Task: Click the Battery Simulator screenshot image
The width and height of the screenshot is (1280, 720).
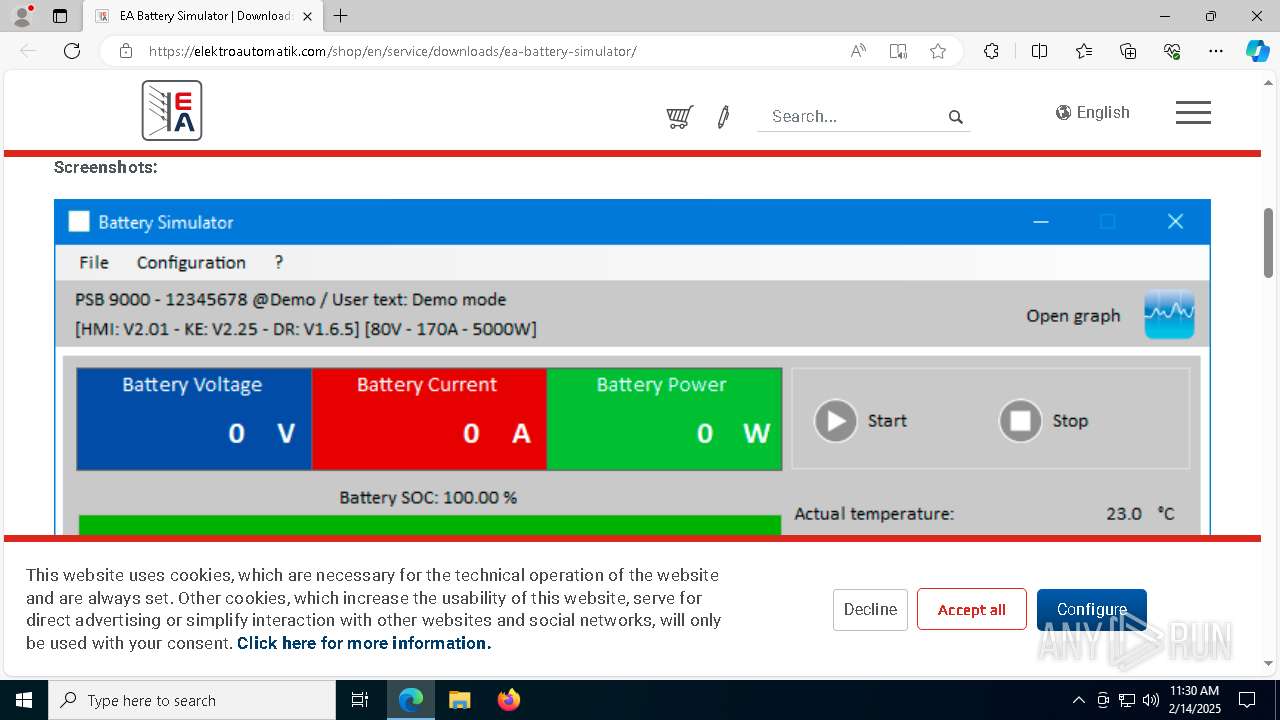Action: (x=632, y=367)
